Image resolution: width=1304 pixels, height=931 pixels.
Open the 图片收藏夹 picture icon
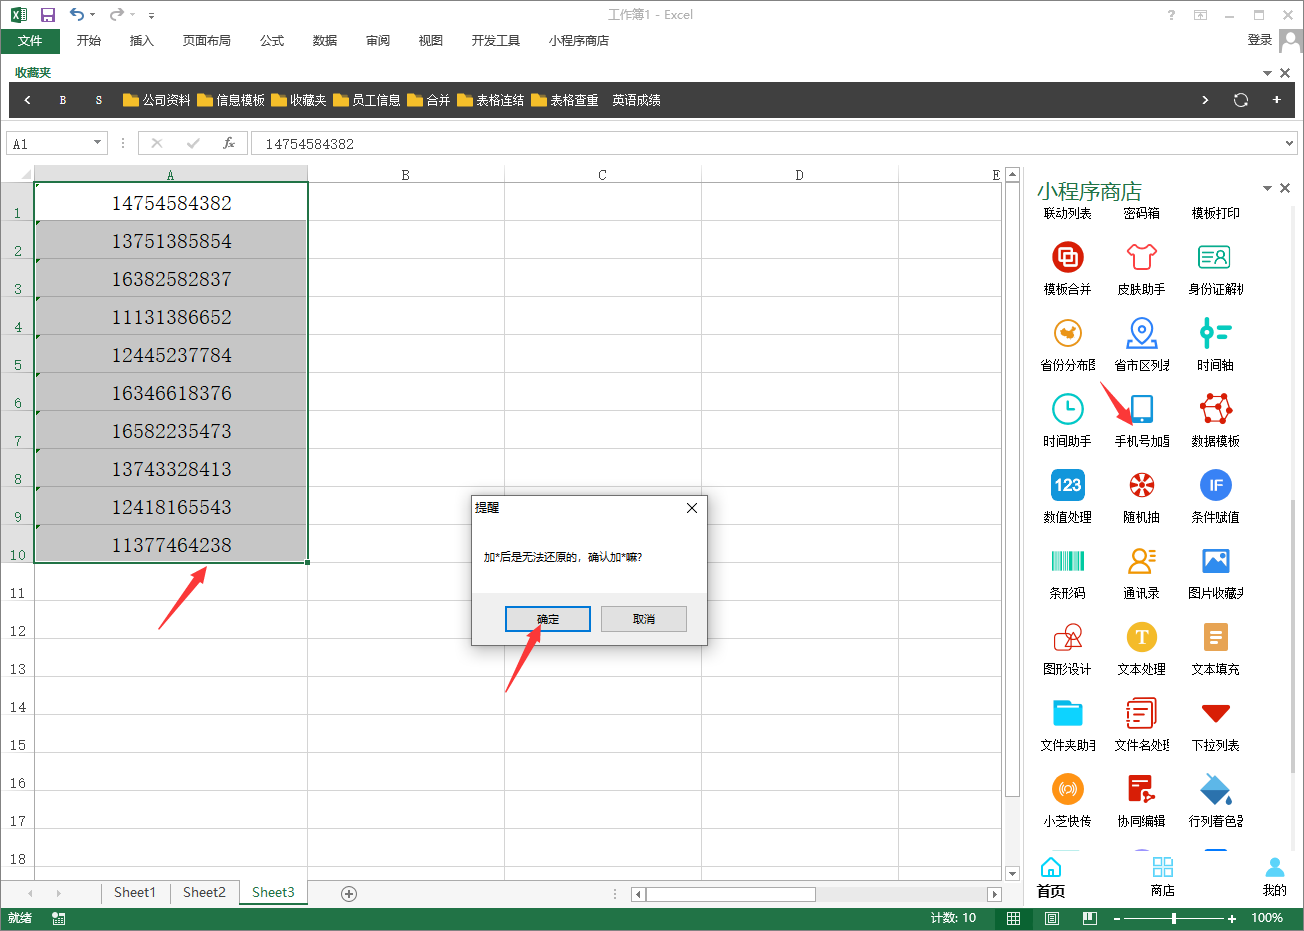coord(1215,562)
